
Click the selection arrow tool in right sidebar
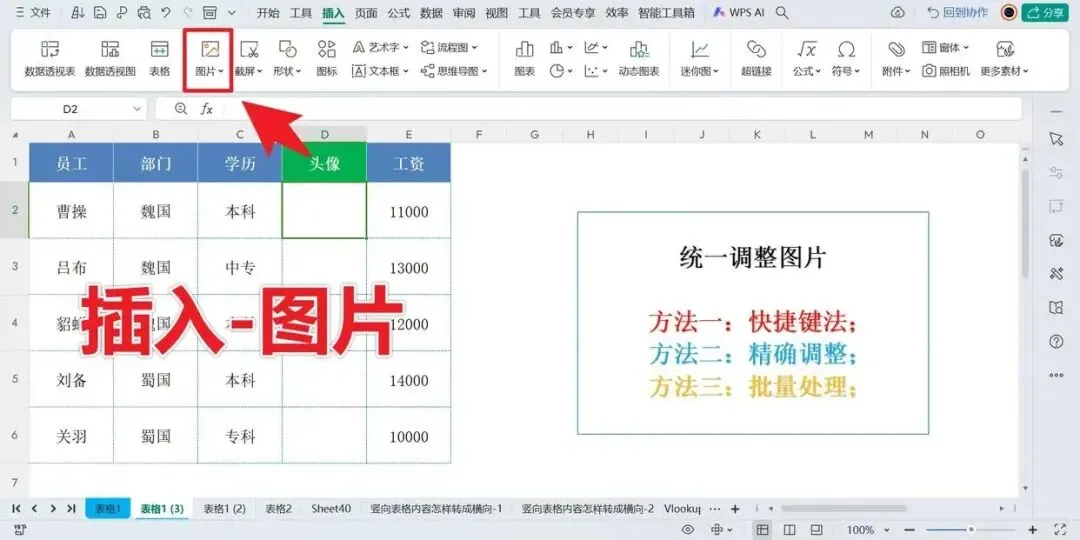(1056, 139)
